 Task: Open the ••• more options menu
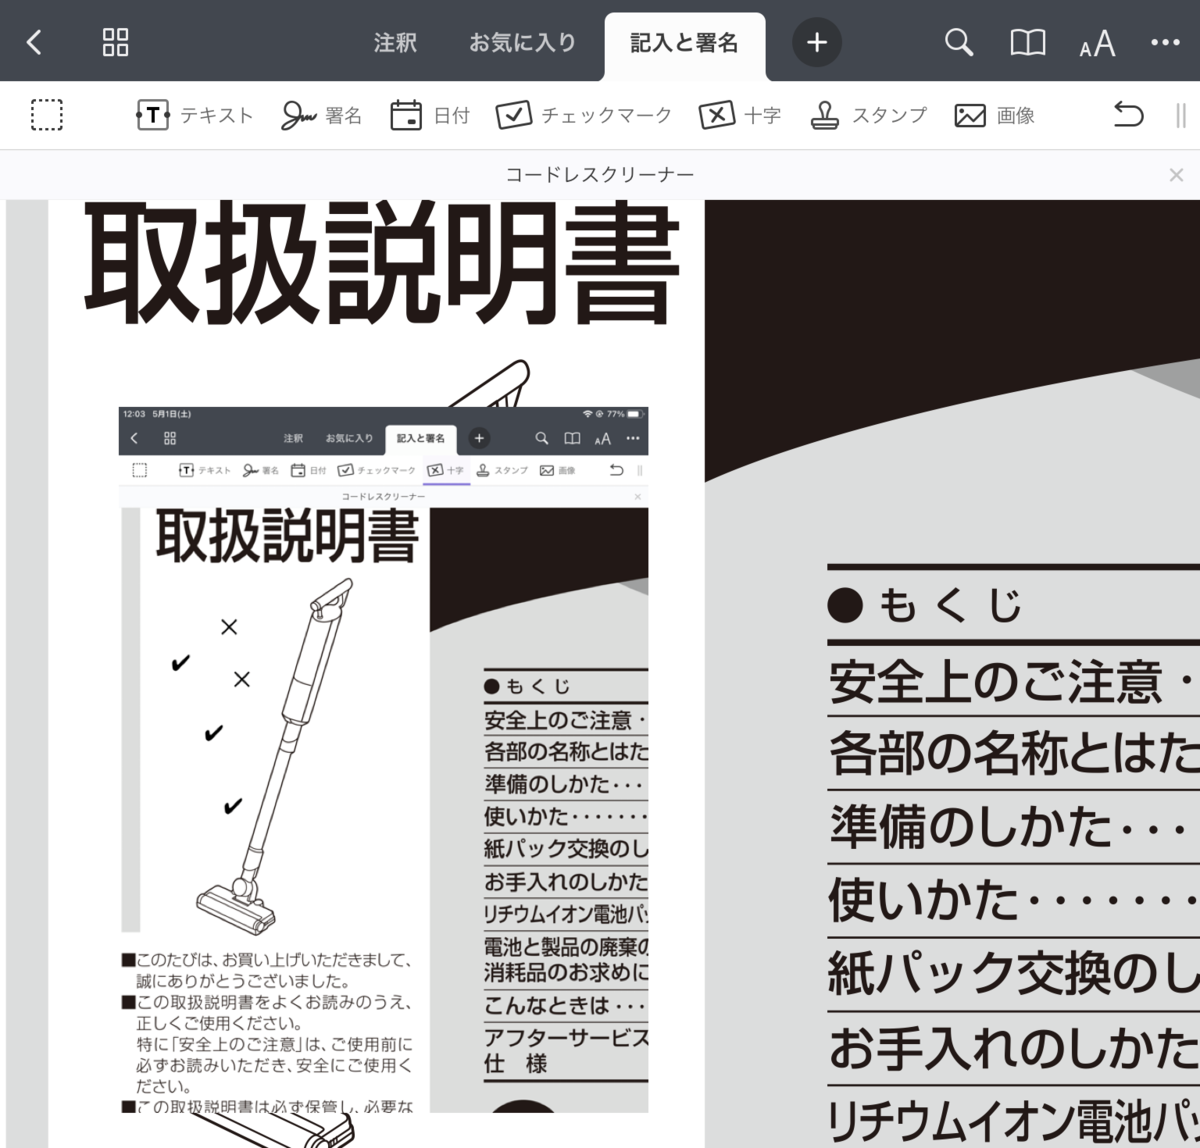pyautogui.click(x=1165, y=42)
